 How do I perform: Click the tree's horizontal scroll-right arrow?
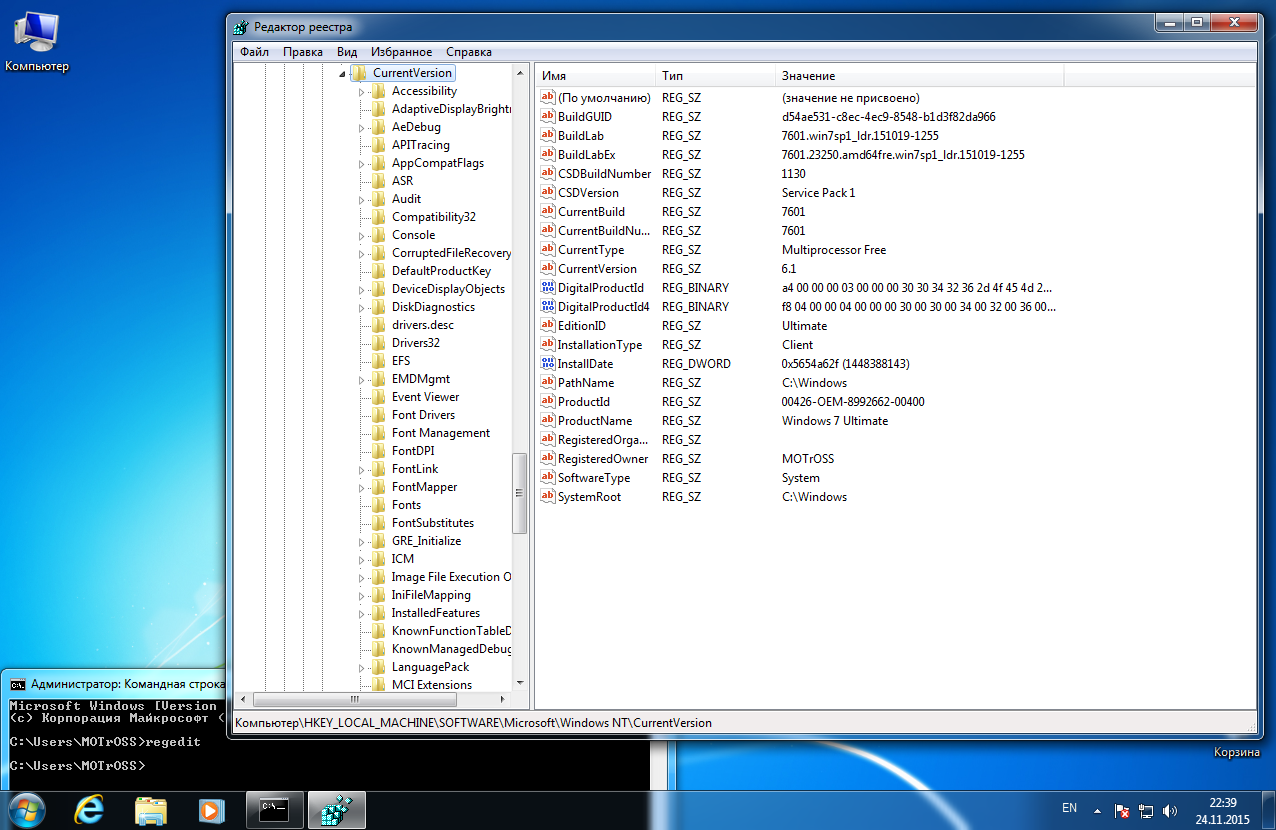pyautogui.click(x=503, y=700)
